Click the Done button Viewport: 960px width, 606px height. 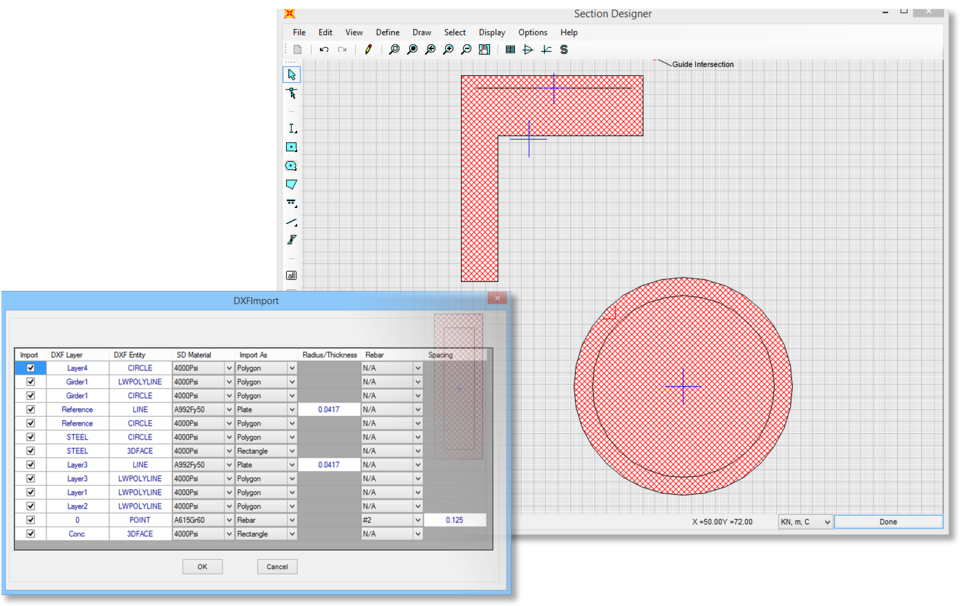click(888, 522)
